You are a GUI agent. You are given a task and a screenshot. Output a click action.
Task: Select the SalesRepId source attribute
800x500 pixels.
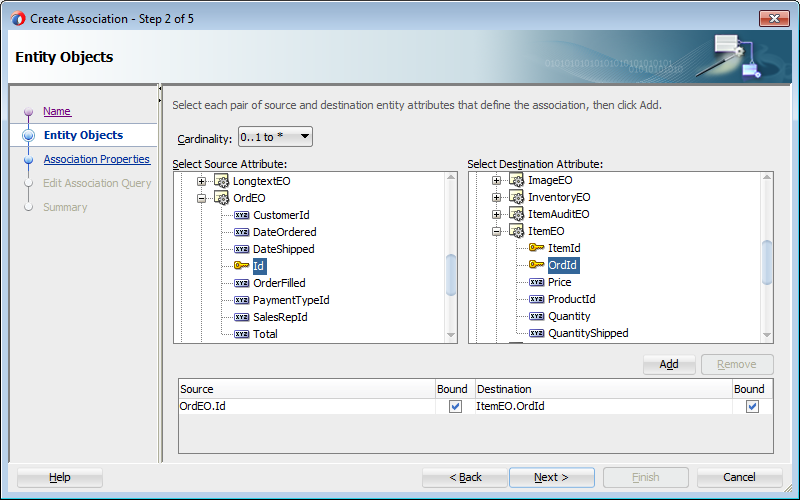pyautogui.click(x=280, y=317)
